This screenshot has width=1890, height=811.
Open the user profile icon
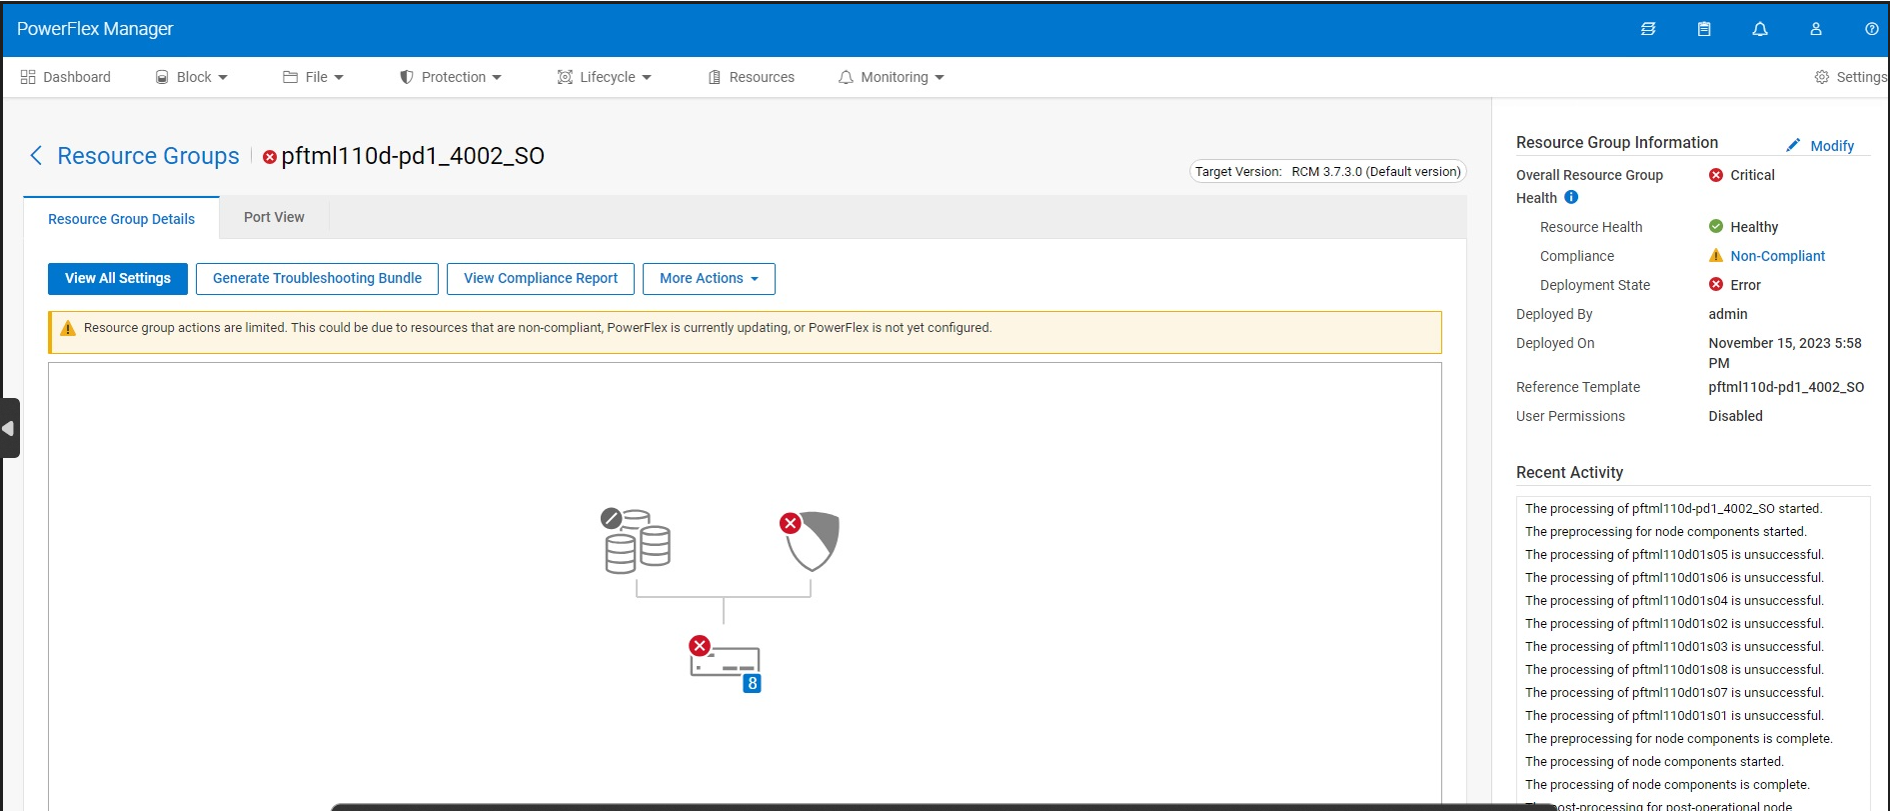(1815, 29)
